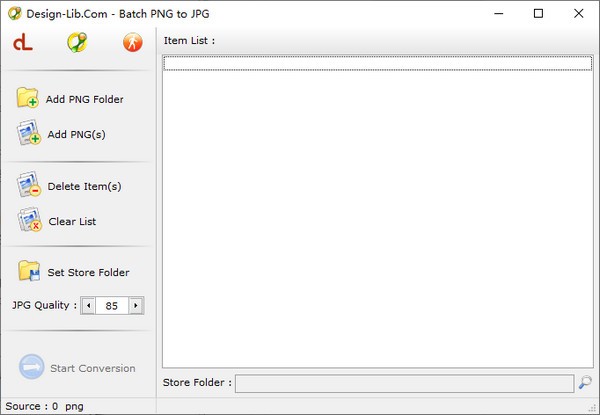This screenshot has height=415, width=600.
Task: Maximize the Batch PNG to JPG window
Action: [x=539, y=14]
